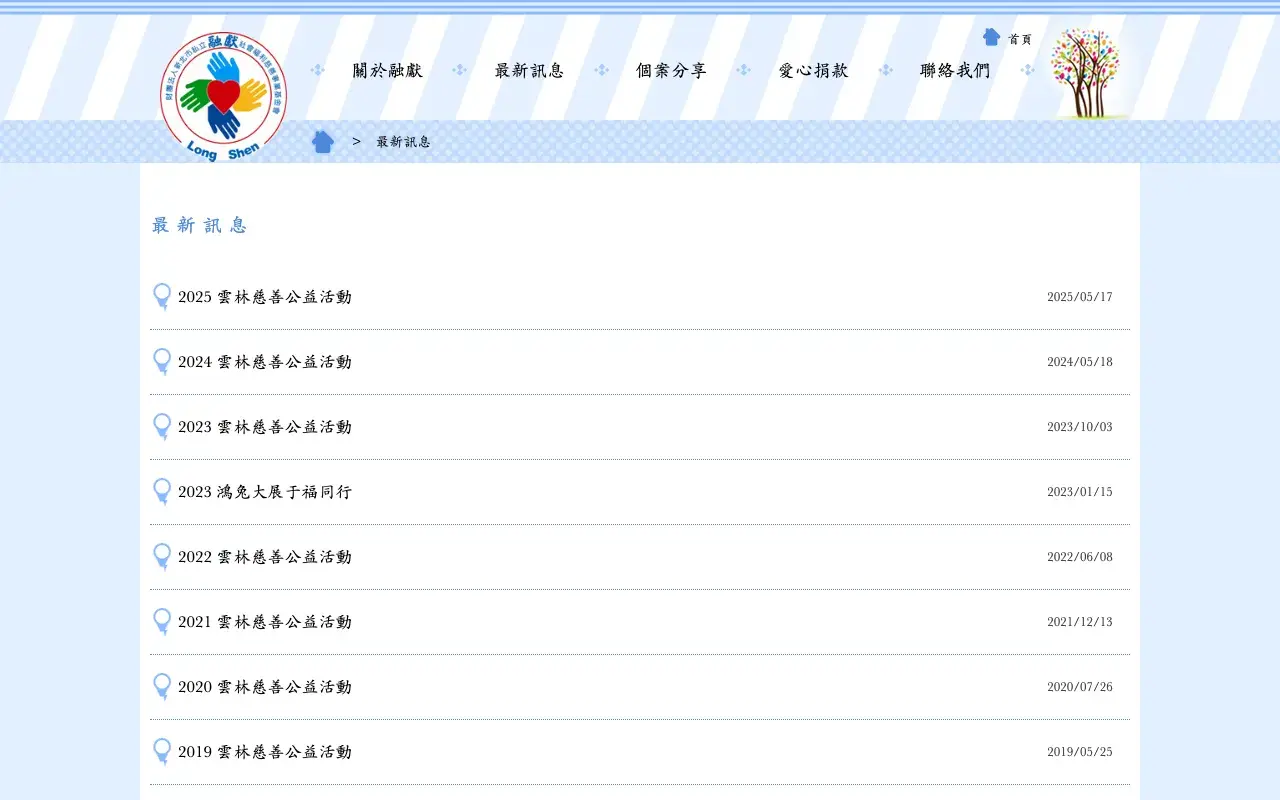Click the date 2019/05/25
Image resolution: width=1280 pixels, height=800 pixels.
[1080, 752]
